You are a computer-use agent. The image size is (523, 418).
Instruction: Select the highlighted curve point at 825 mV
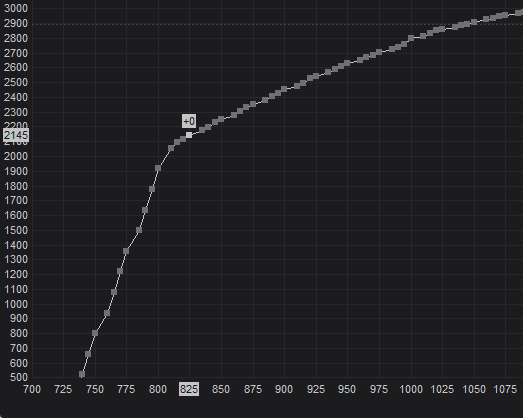click(x=189, y=135)
